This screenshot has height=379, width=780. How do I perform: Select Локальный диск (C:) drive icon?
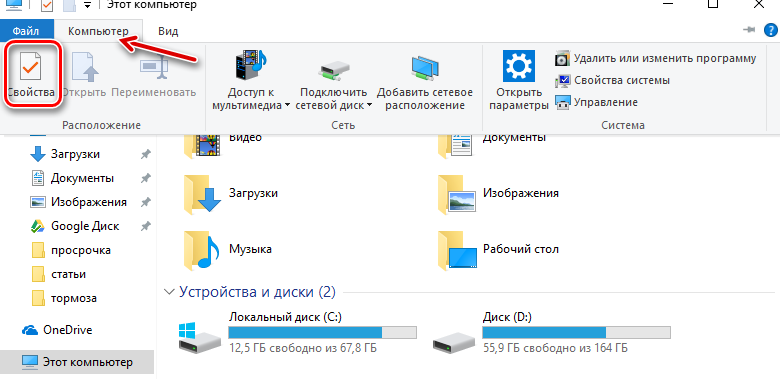pyautogui.click(x=199, y=338)
